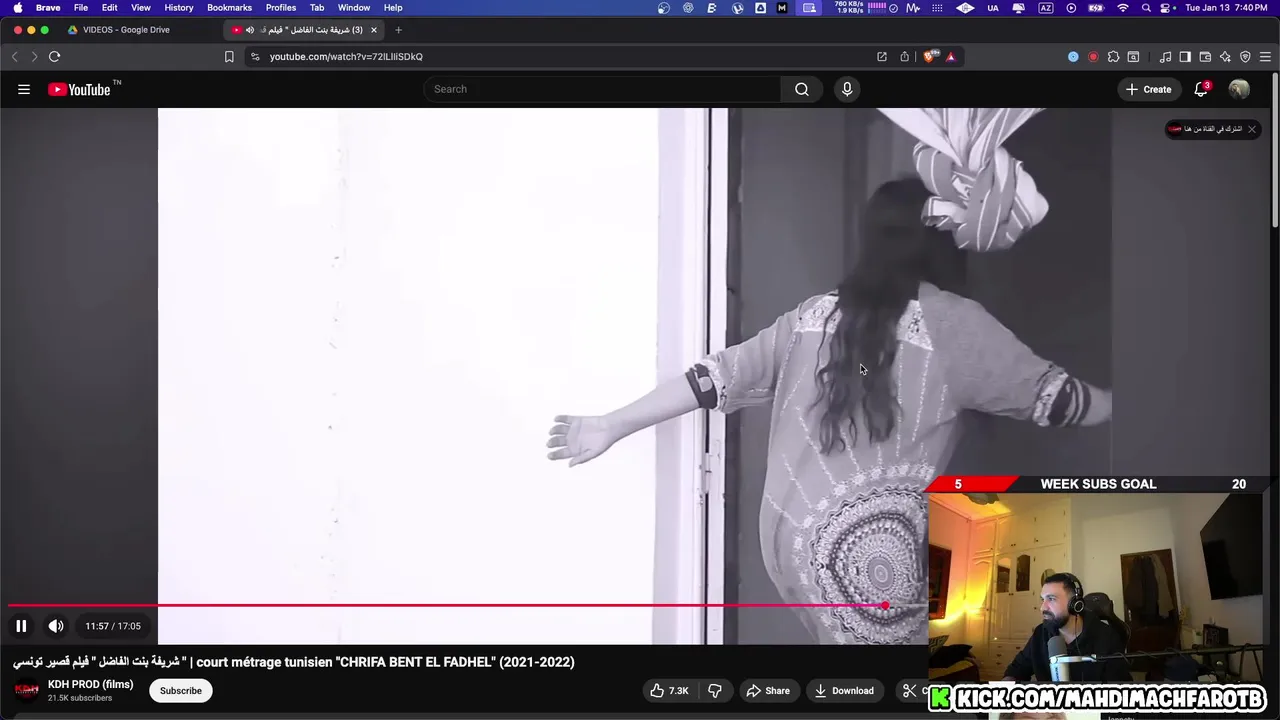1280x720 pixels.
Task: Open YouTube notifications bell
Action: (1202, 89)
